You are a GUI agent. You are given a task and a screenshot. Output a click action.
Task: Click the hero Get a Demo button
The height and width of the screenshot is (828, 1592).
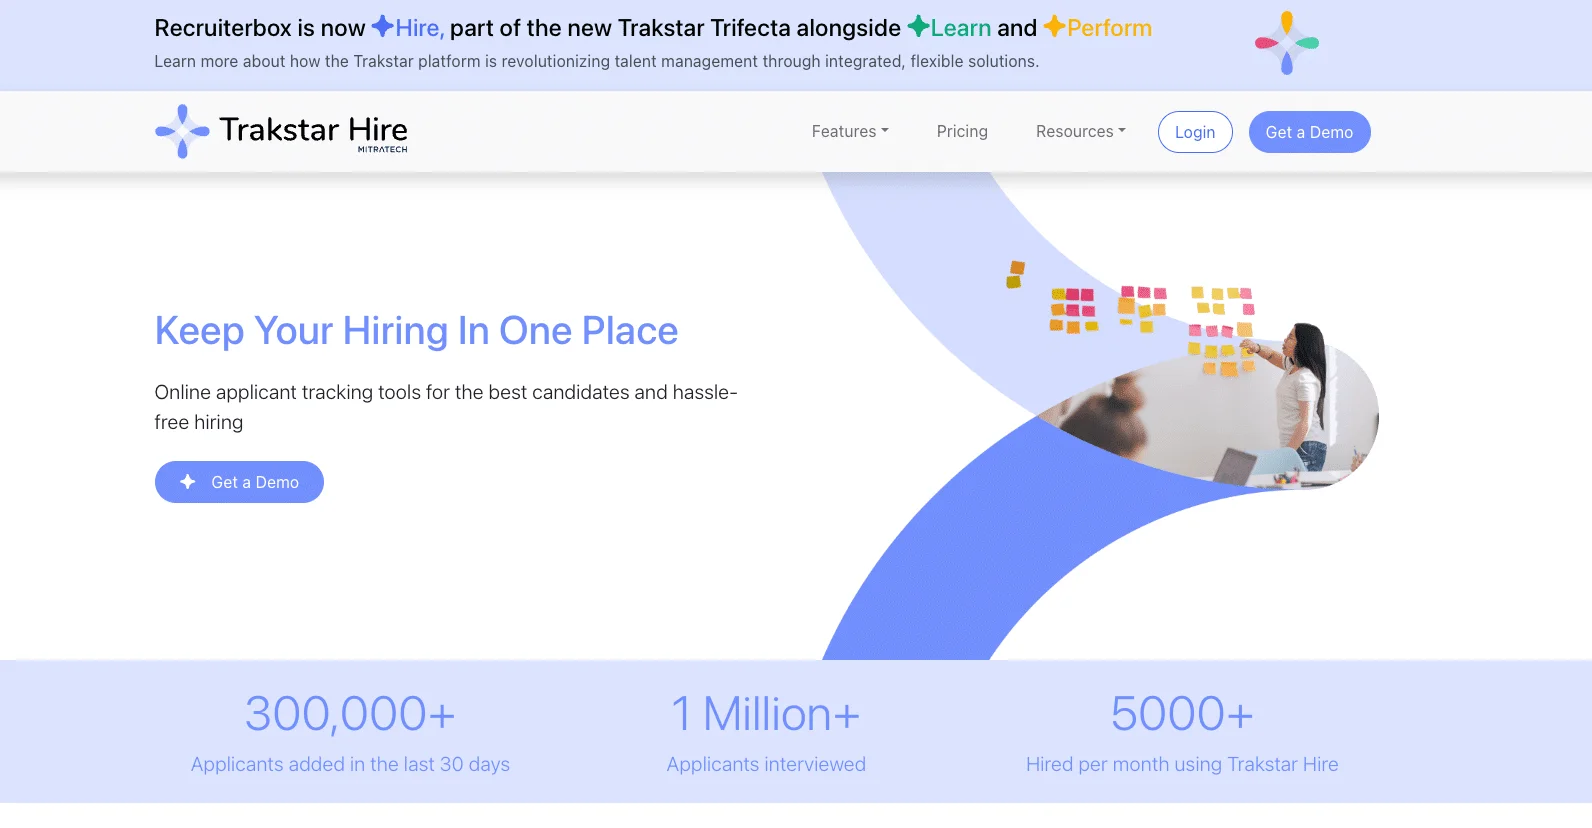[239, 482]
